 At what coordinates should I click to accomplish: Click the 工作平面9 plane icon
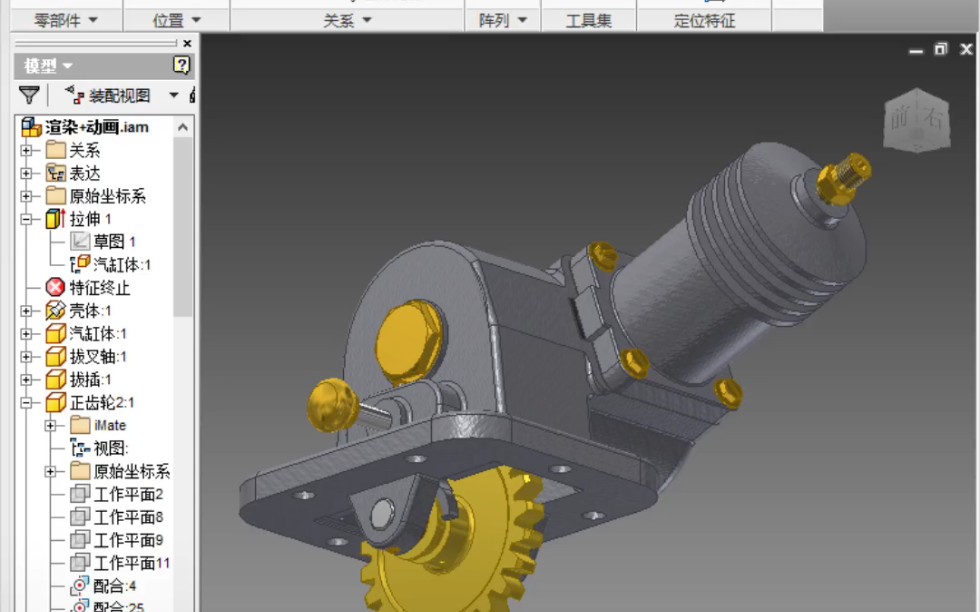pos(80,540)
